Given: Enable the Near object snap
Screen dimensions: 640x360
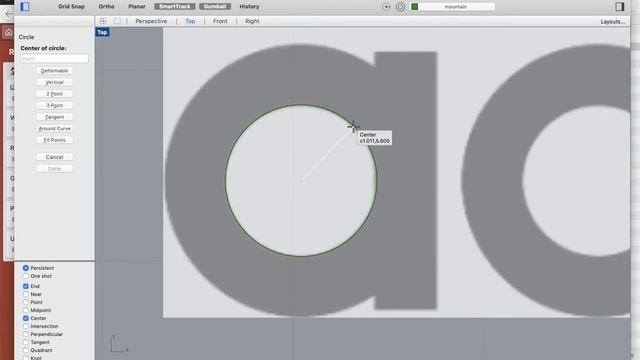Looking at the screenshot, I should click(x=26, y=294).
